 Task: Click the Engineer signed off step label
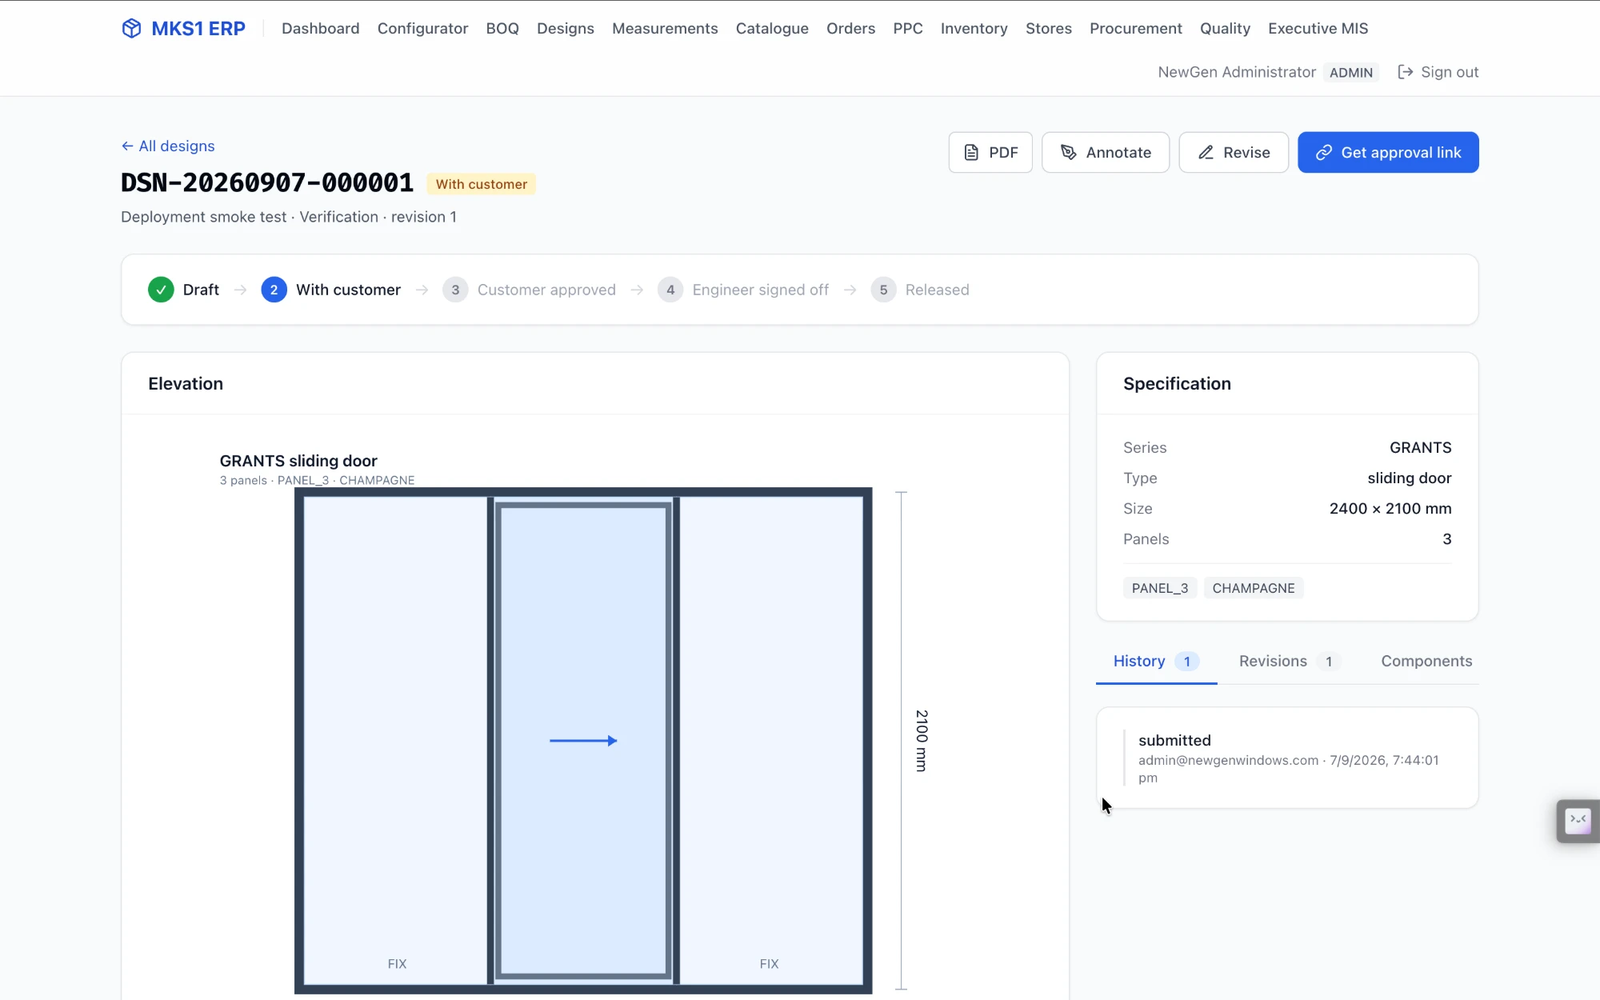click(x=760, y=290)
